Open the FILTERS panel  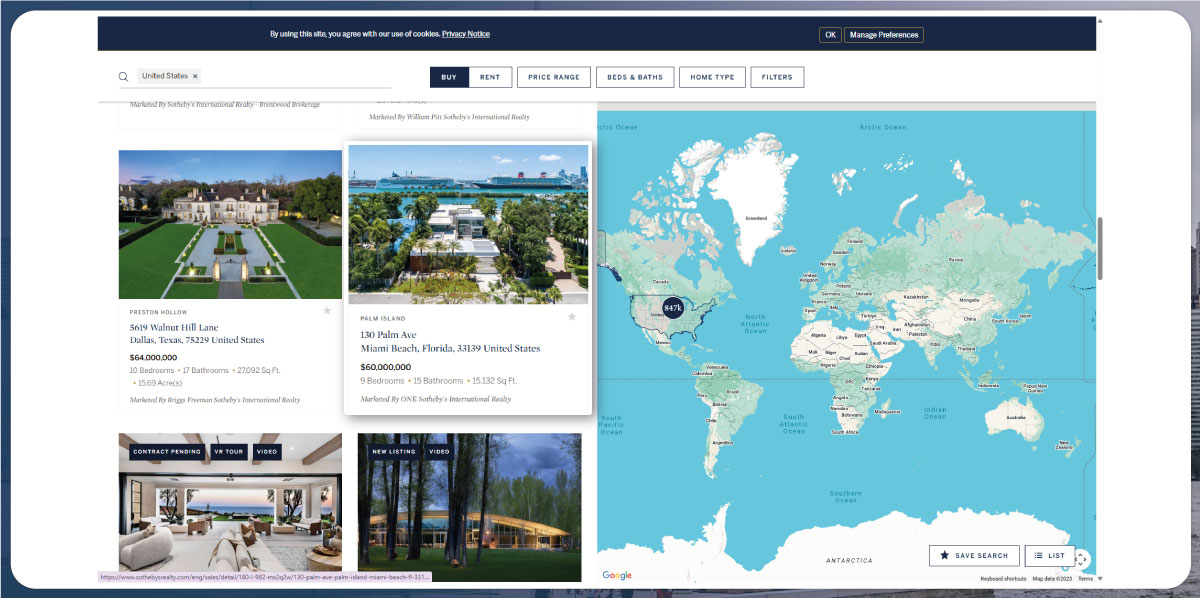(x=777, y=77)
